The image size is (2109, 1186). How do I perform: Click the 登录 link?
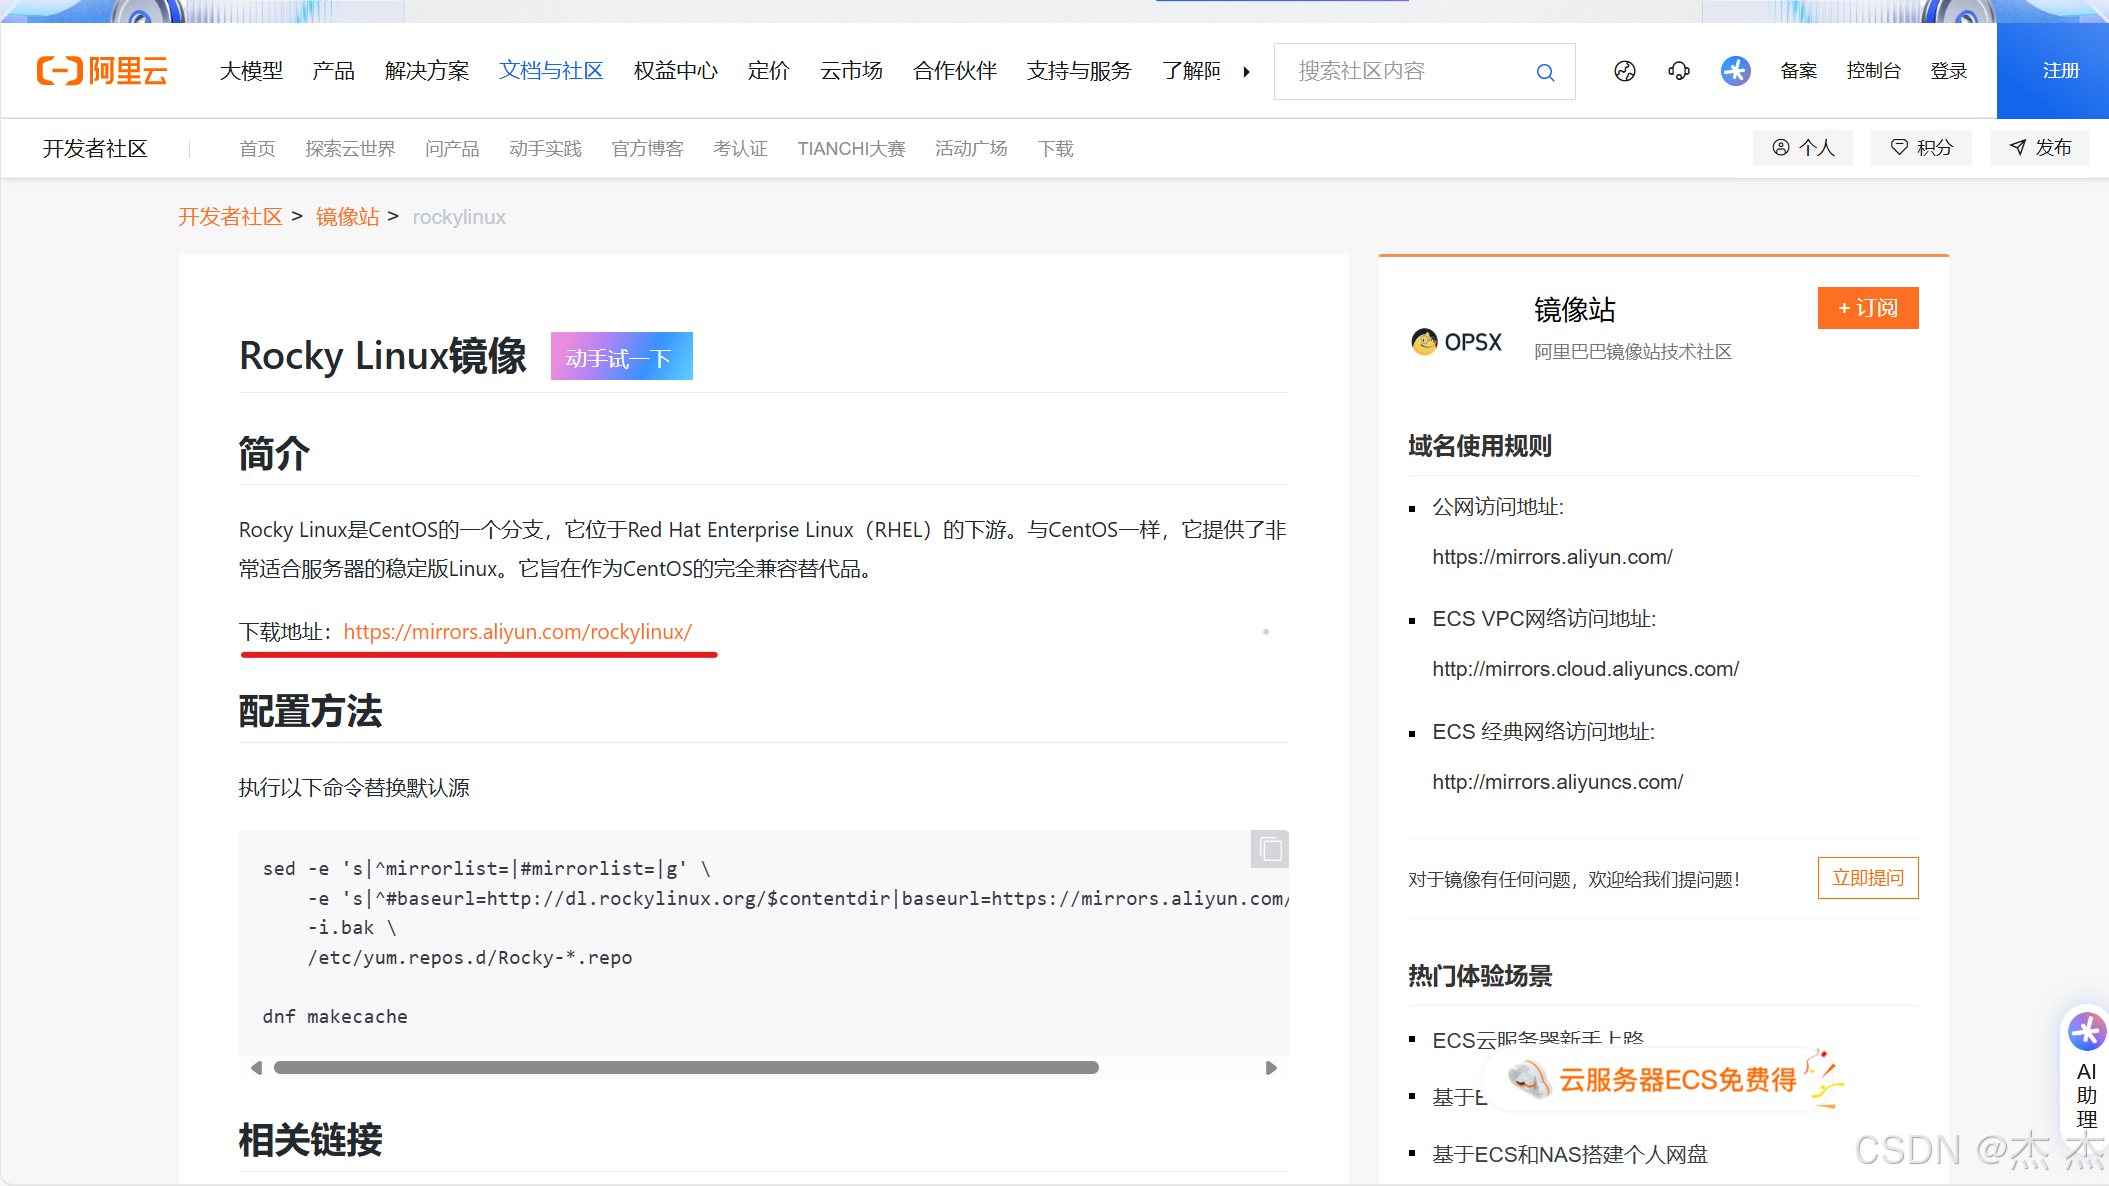(1948, 71)
